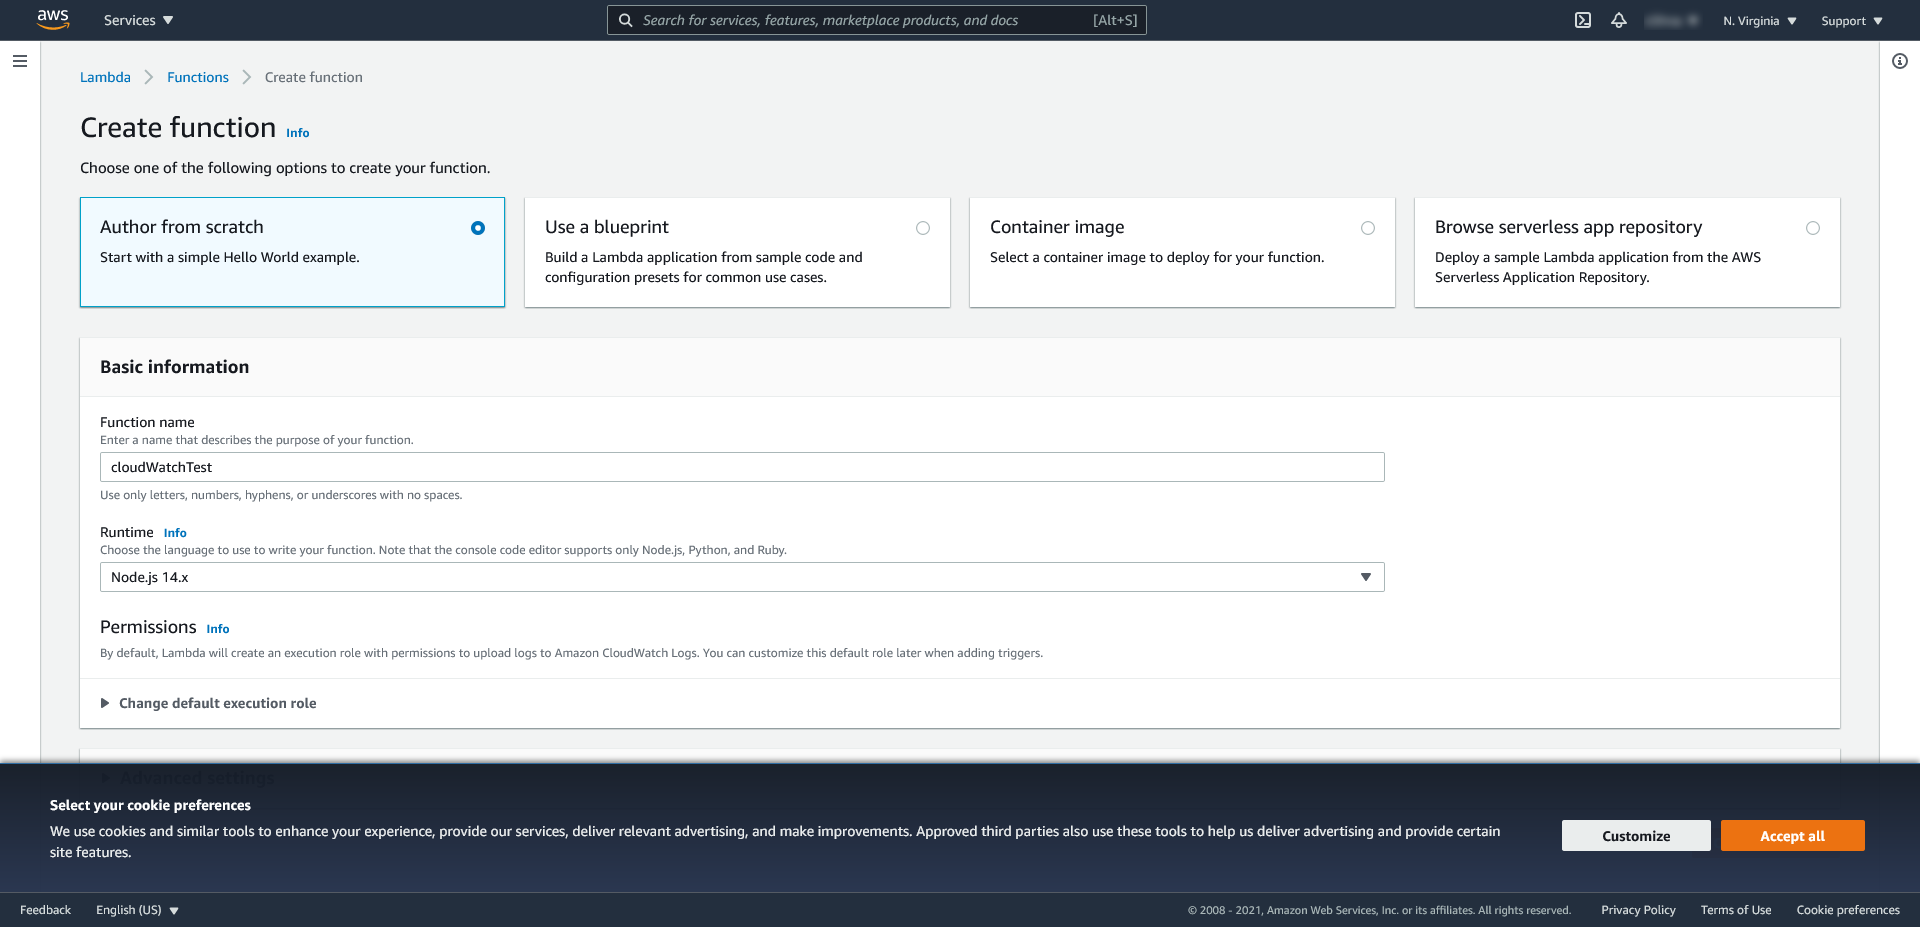This screenshot has height=927, width=1920.
Task: Click the Create function breadcrumb text
Action: 314,77
